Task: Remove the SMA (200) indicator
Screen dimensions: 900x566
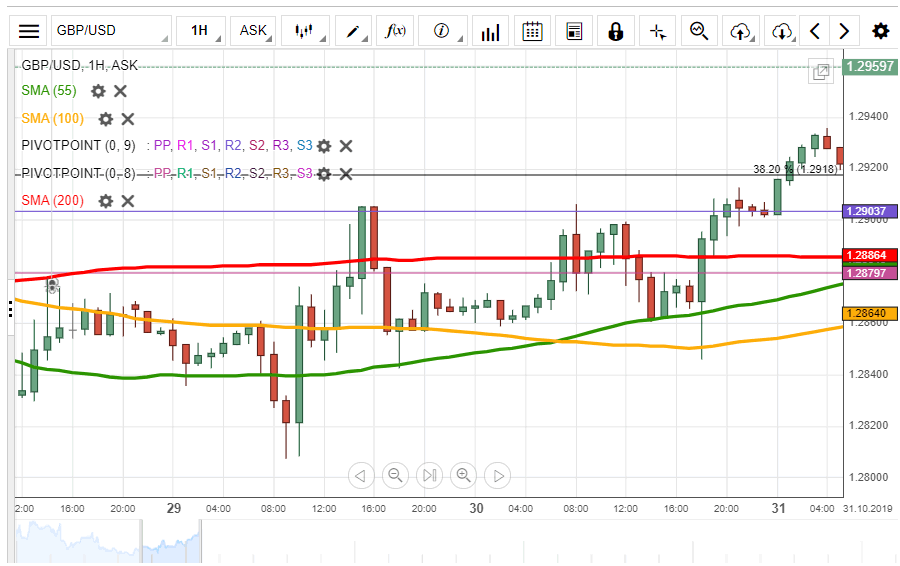Action: point(128,201)
